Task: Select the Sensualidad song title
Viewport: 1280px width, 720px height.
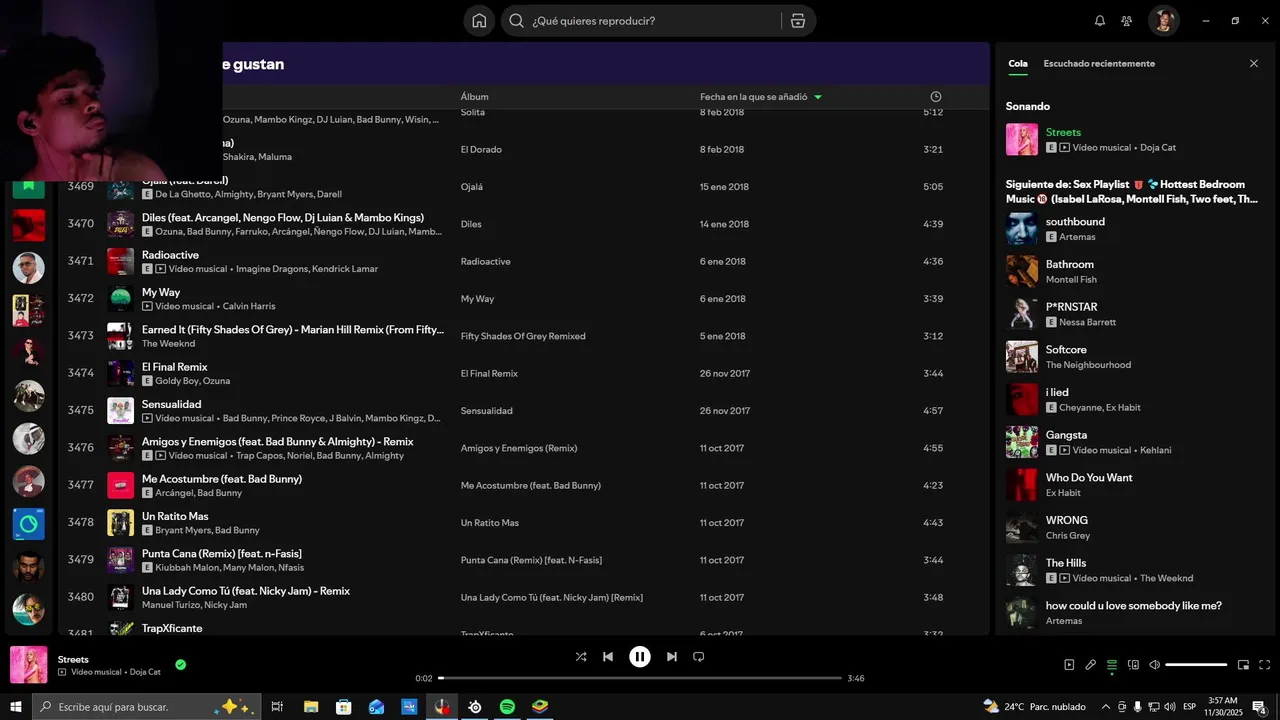Action: (x=171, y=404)
